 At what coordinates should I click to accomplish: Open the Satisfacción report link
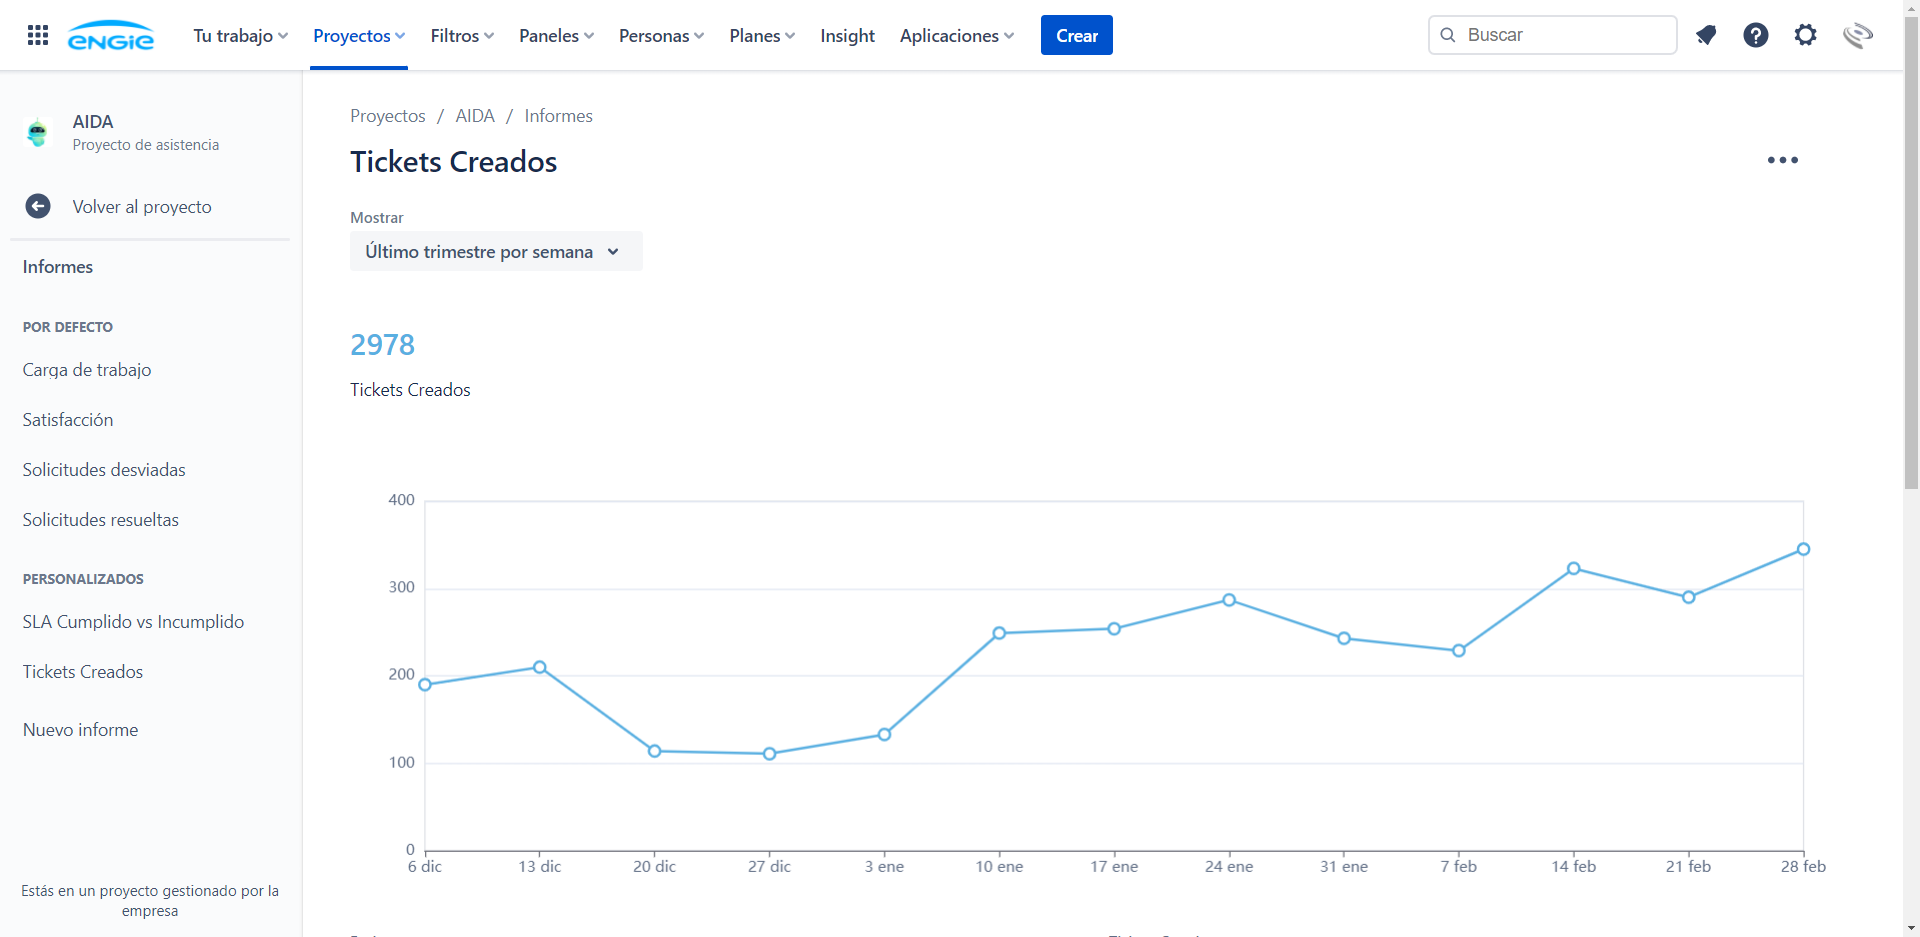[67, 419]
